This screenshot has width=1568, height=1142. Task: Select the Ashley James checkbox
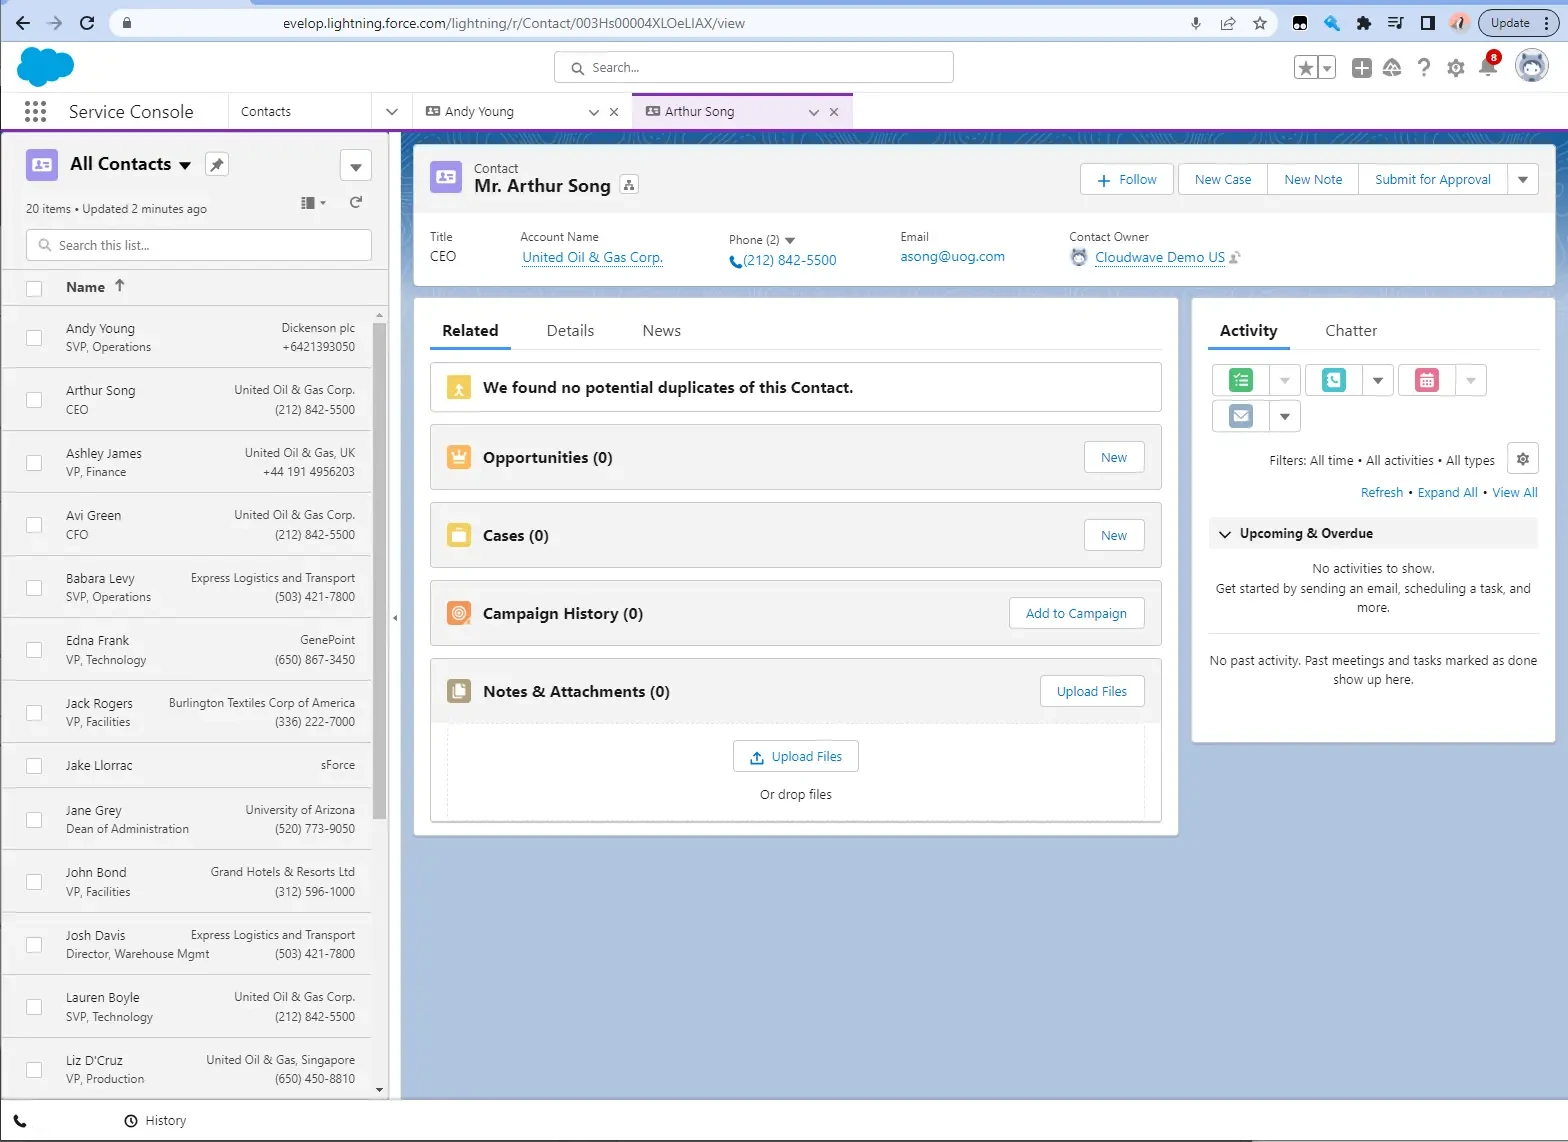coord(34,463)
